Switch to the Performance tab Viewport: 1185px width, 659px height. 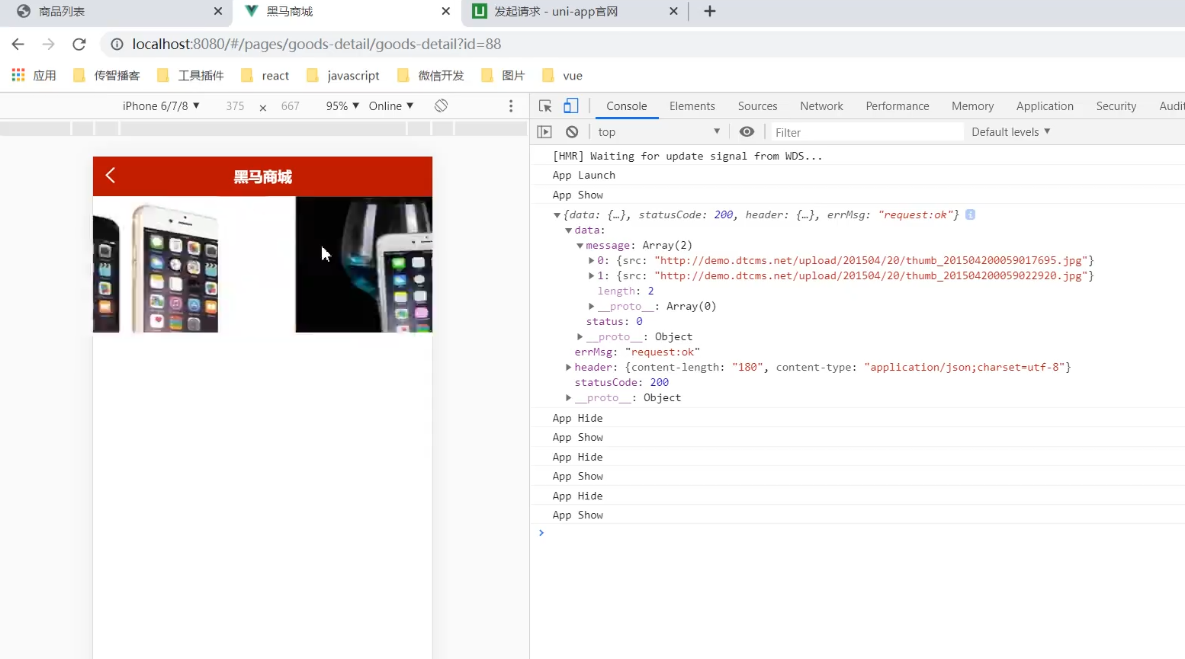pos(897,106)
